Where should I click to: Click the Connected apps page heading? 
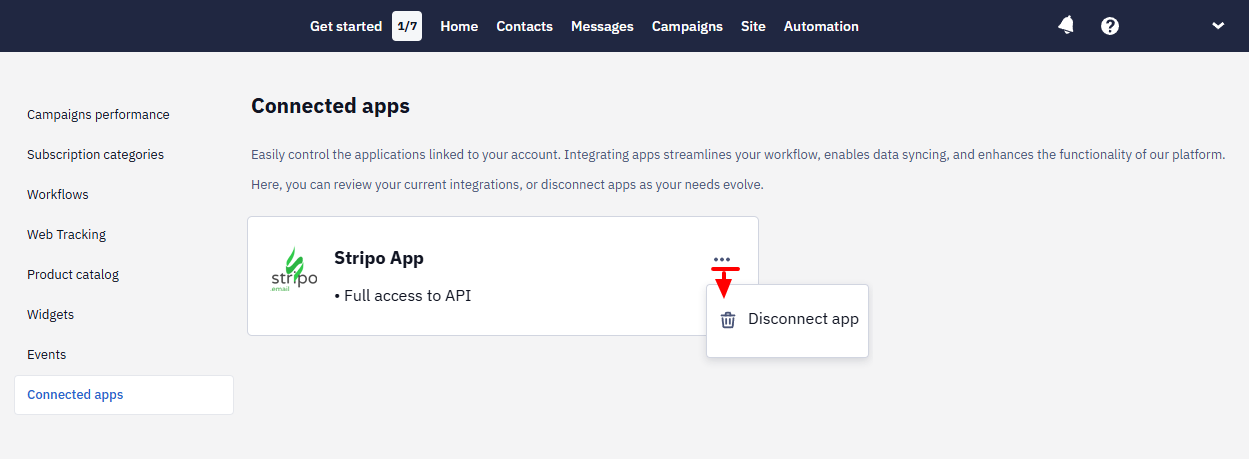330,106
